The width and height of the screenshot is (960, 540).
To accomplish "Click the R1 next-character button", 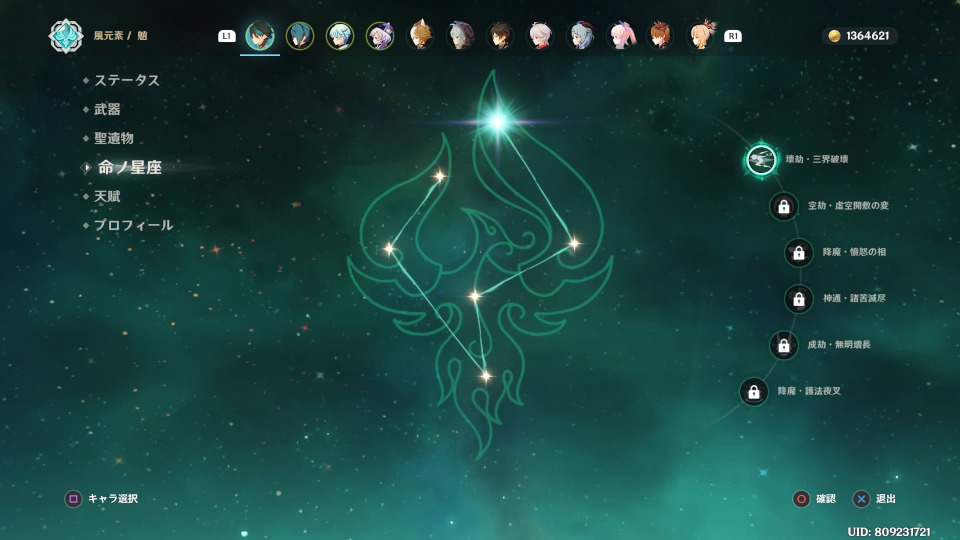I will [x=733, y=36].
